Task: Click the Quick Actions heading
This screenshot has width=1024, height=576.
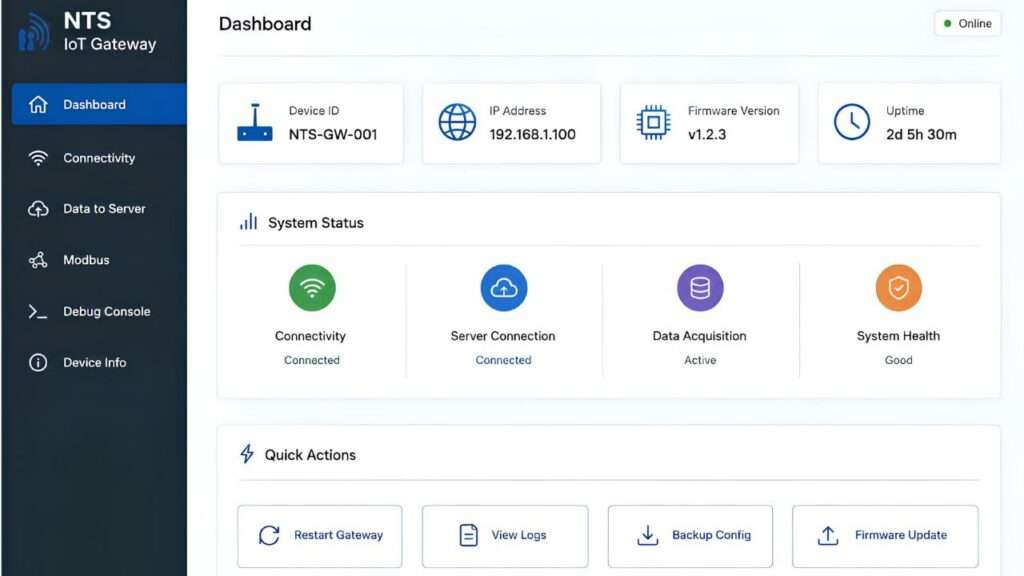Action: click(x=310, y=455)
